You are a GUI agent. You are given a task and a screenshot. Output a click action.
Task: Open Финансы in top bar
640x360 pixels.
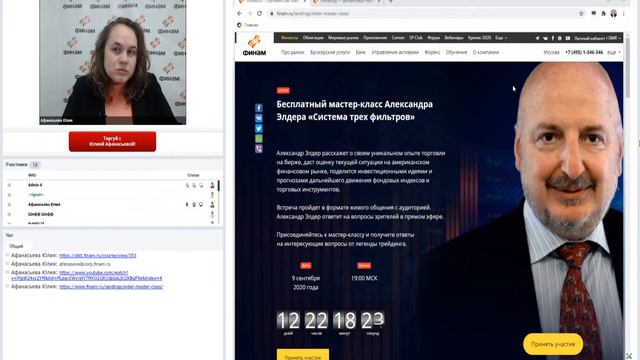(289, 38)
